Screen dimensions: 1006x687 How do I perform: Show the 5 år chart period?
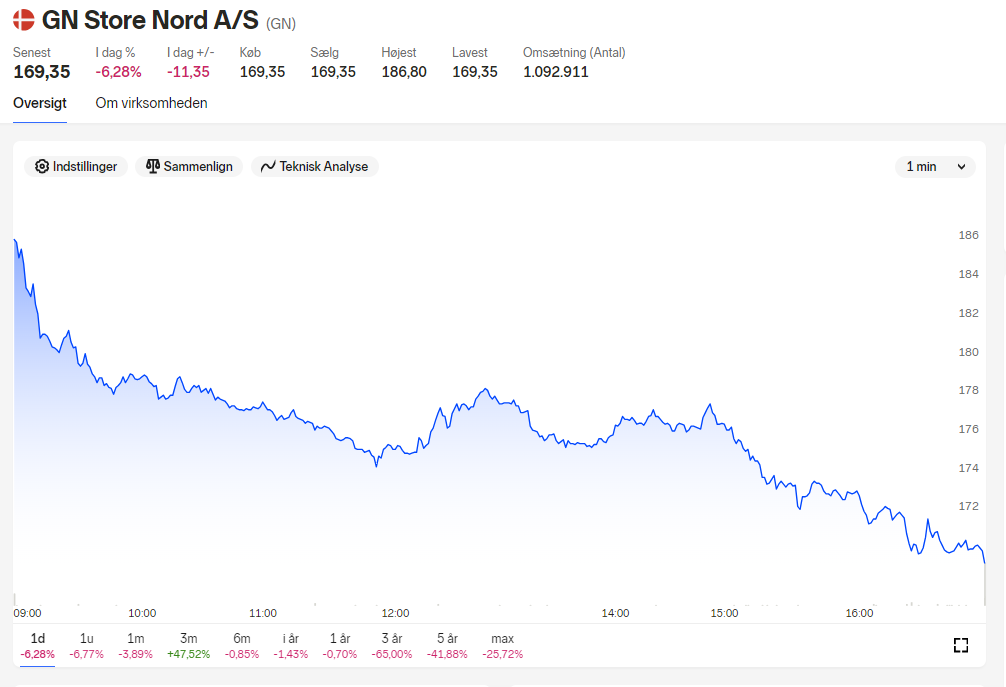click(x=447, y=645)
